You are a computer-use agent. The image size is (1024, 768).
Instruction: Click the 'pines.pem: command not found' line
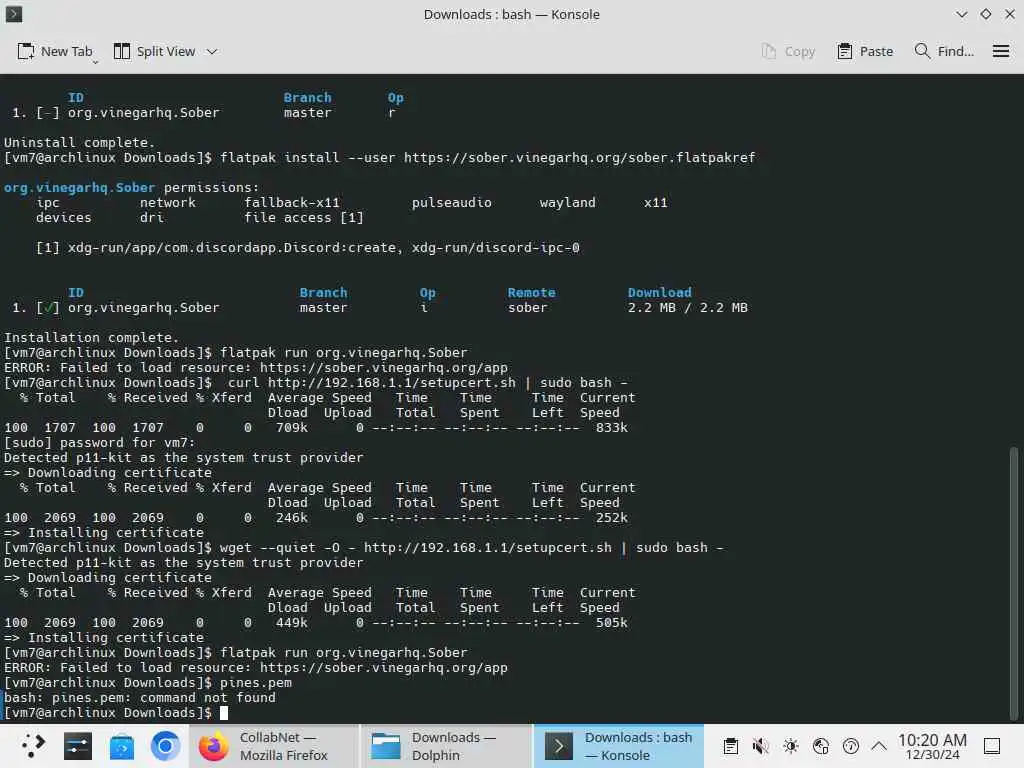tap(140, 697)
